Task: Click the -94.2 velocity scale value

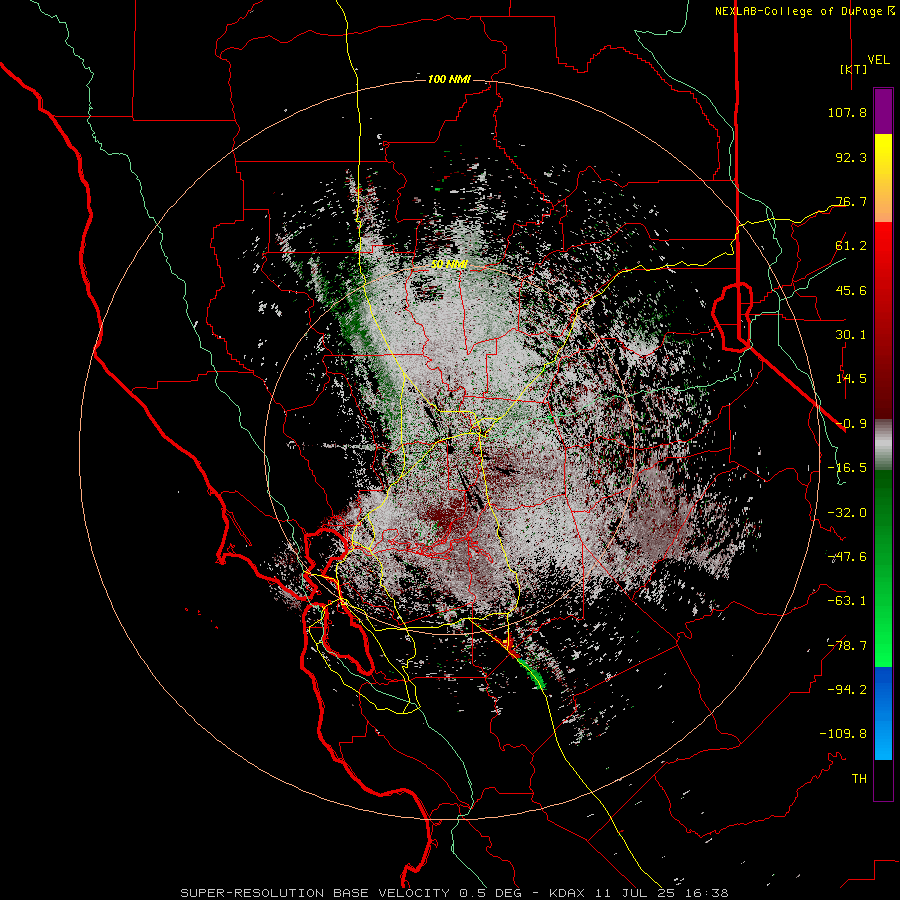Action: [847, 690]
